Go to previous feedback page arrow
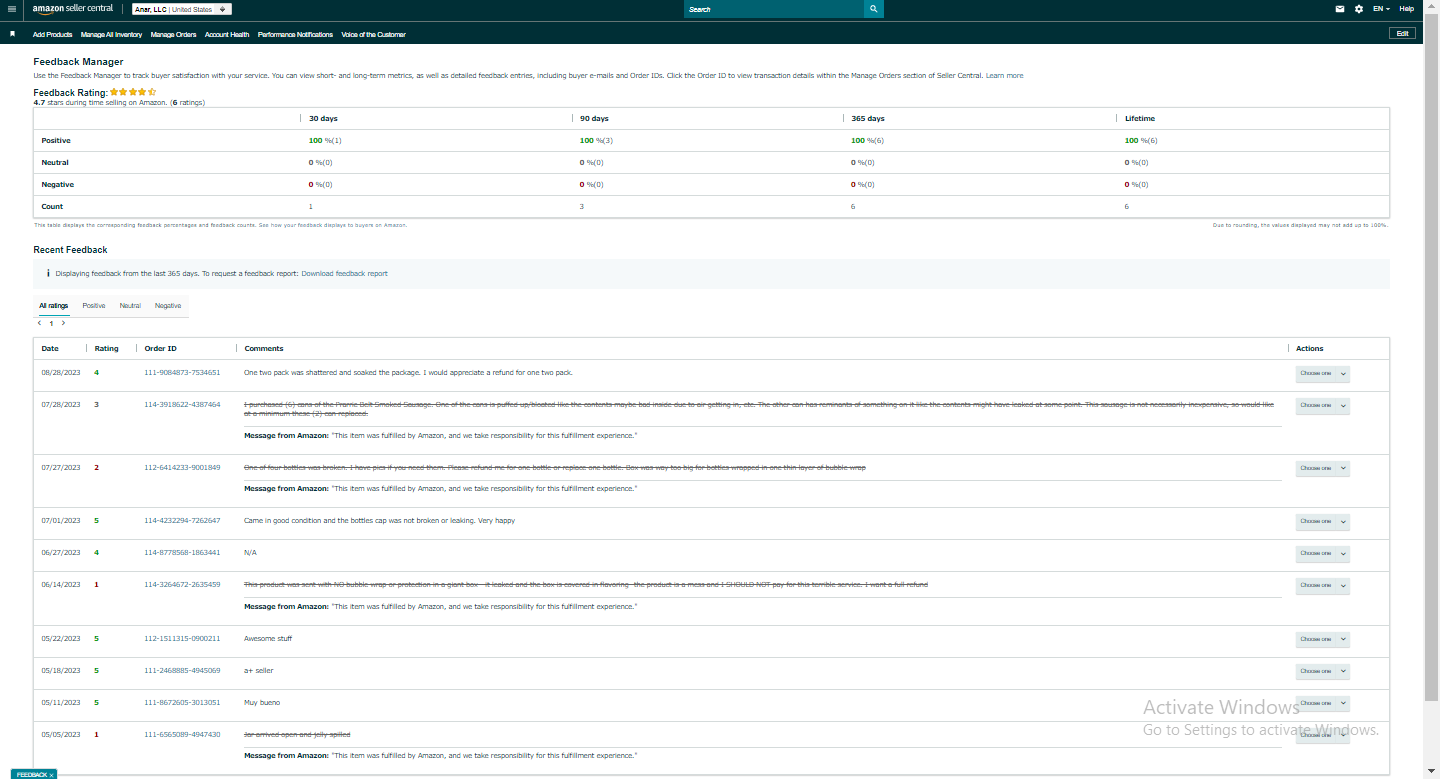1440x779 pixels. tap(40, 323)
